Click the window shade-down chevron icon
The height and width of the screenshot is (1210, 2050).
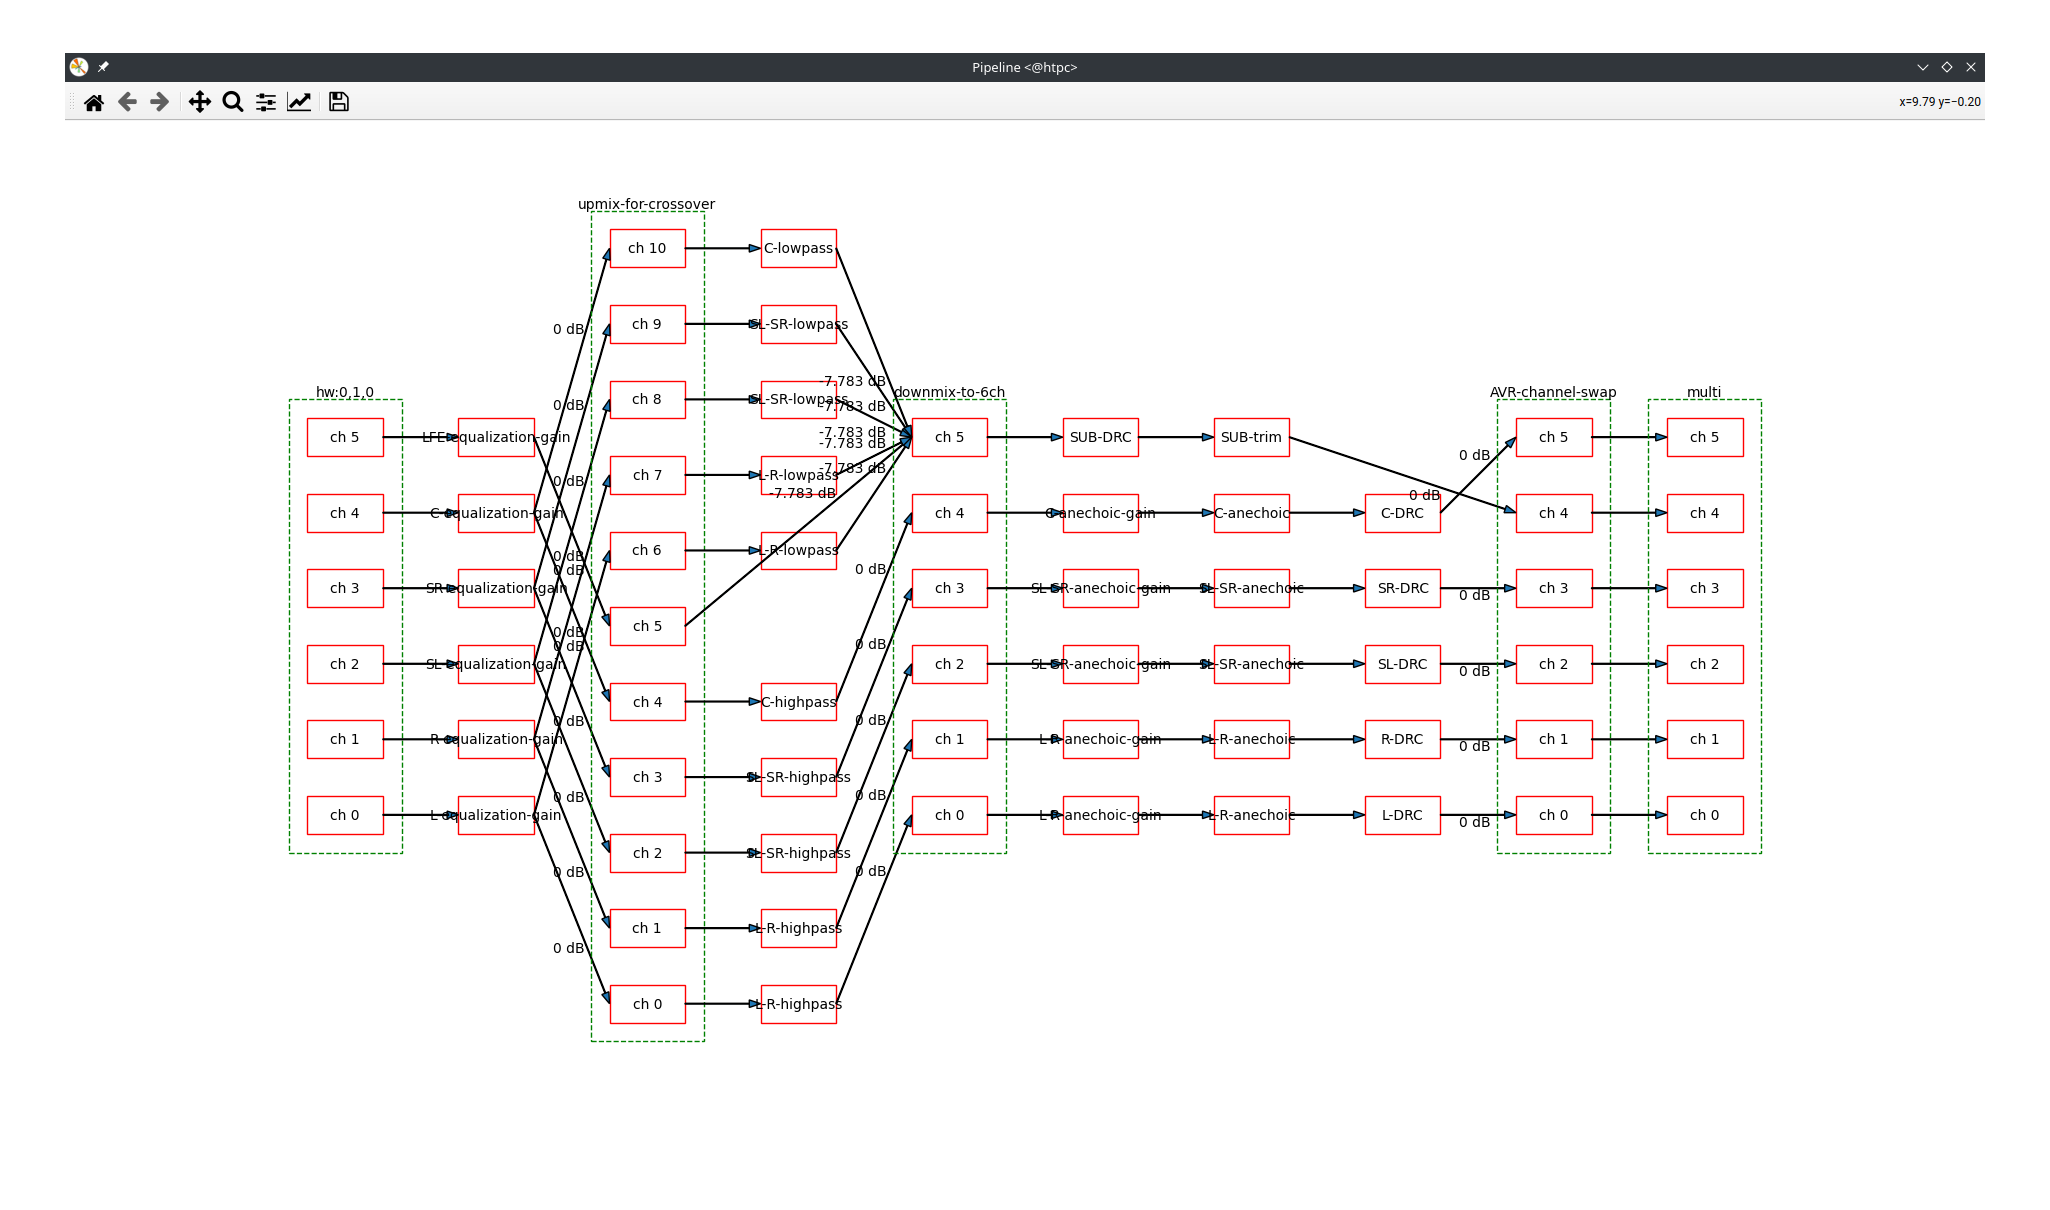pos(1922,67)
